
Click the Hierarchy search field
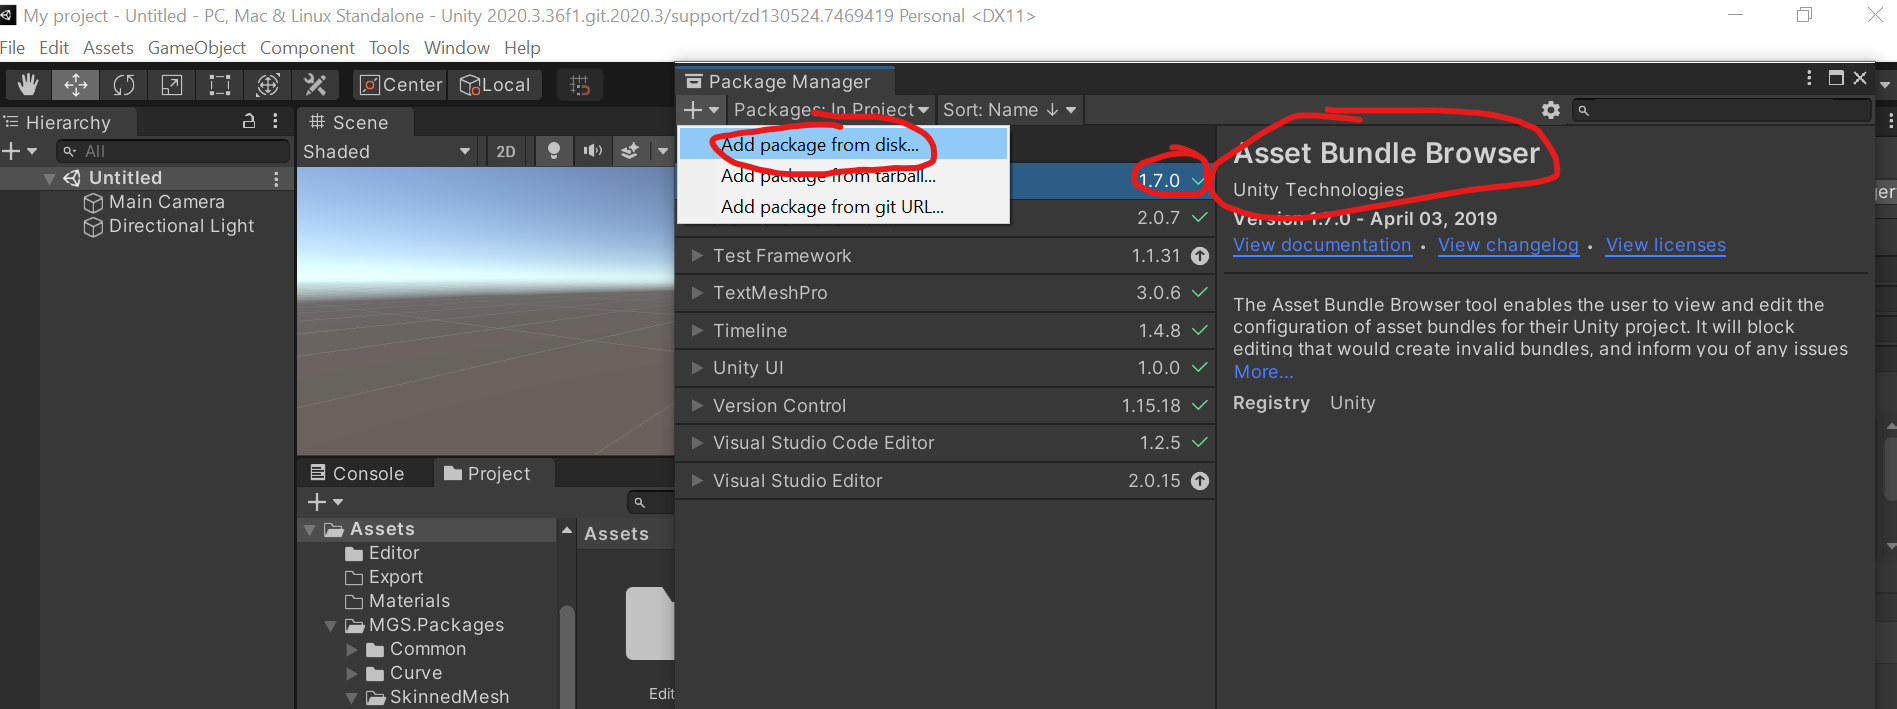point(173,151)
